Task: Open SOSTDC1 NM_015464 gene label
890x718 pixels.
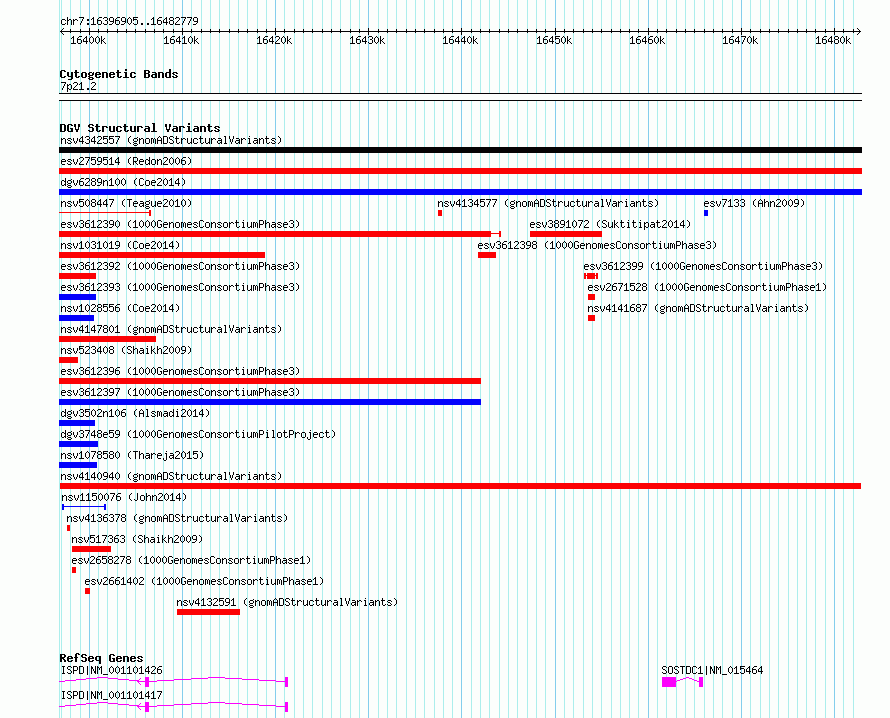Action: click(x=712, y=670)
